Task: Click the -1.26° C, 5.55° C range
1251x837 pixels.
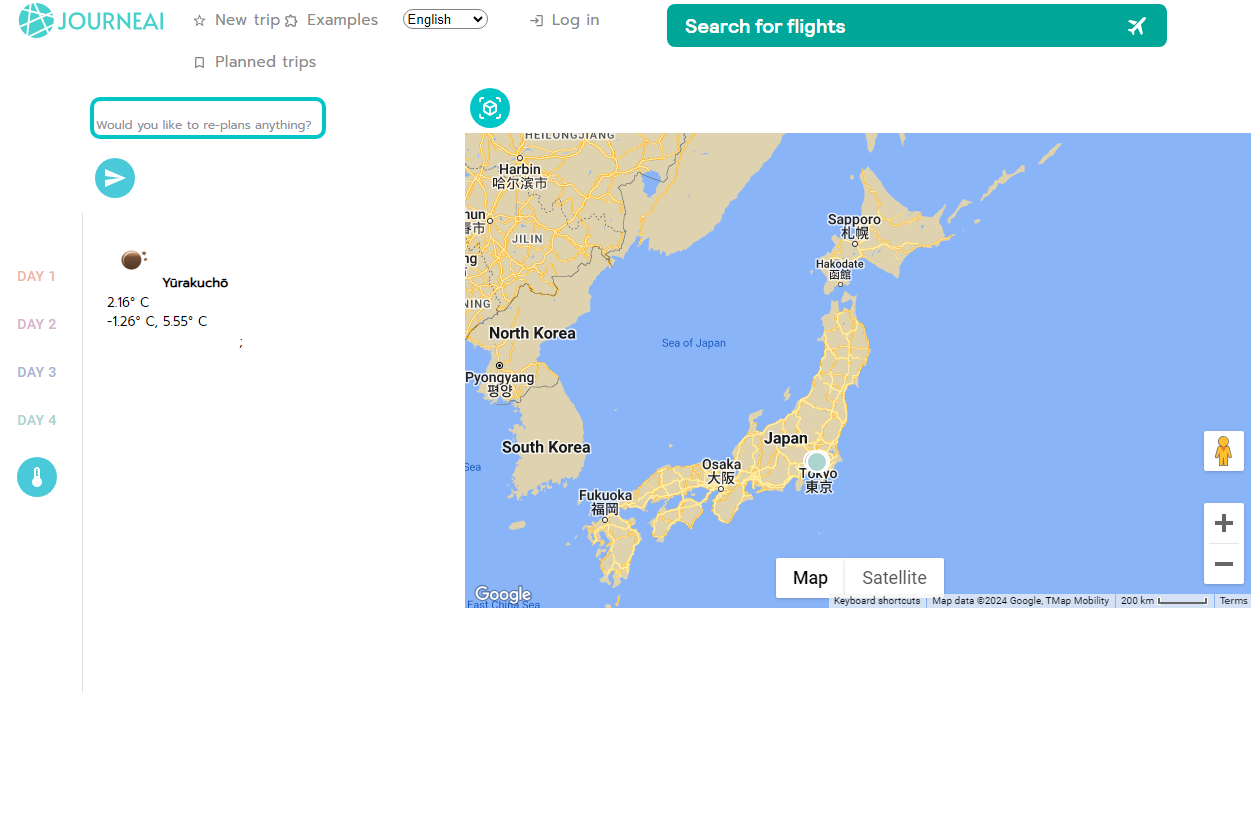Action: click(x=157, y=321)
